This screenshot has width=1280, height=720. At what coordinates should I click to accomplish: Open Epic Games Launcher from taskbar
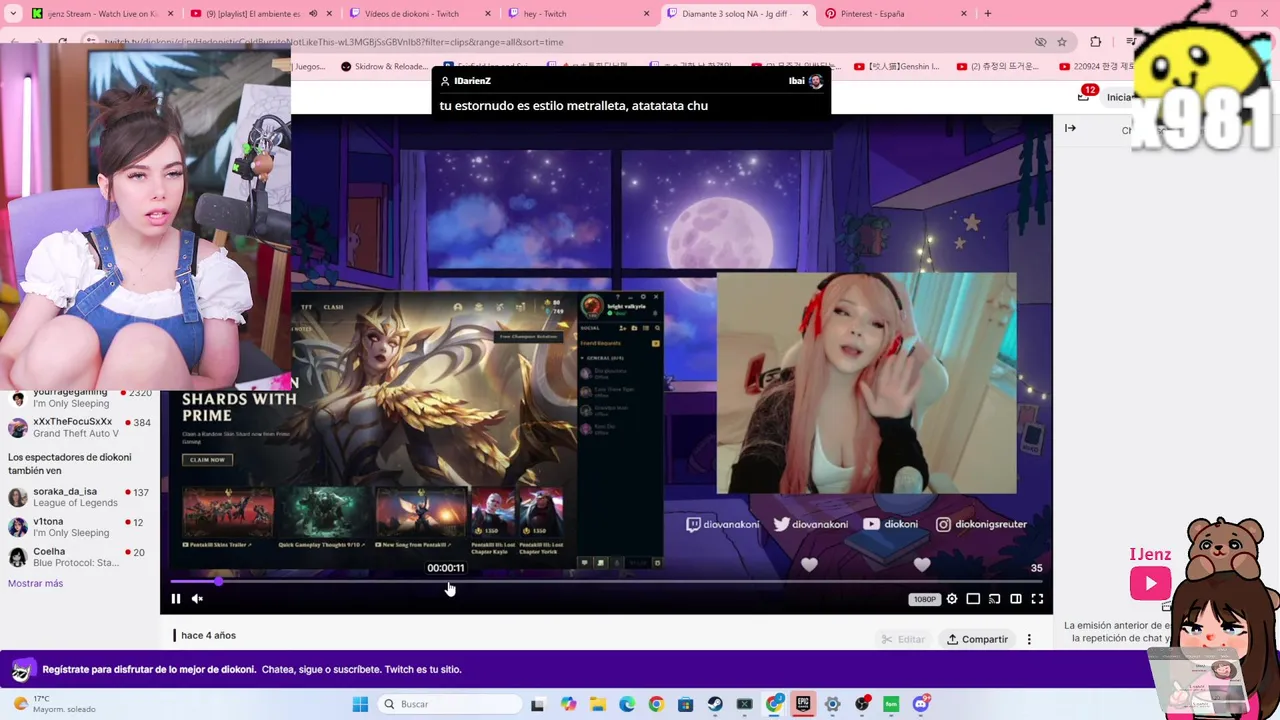pyautogui.click(x=803, y=704)
